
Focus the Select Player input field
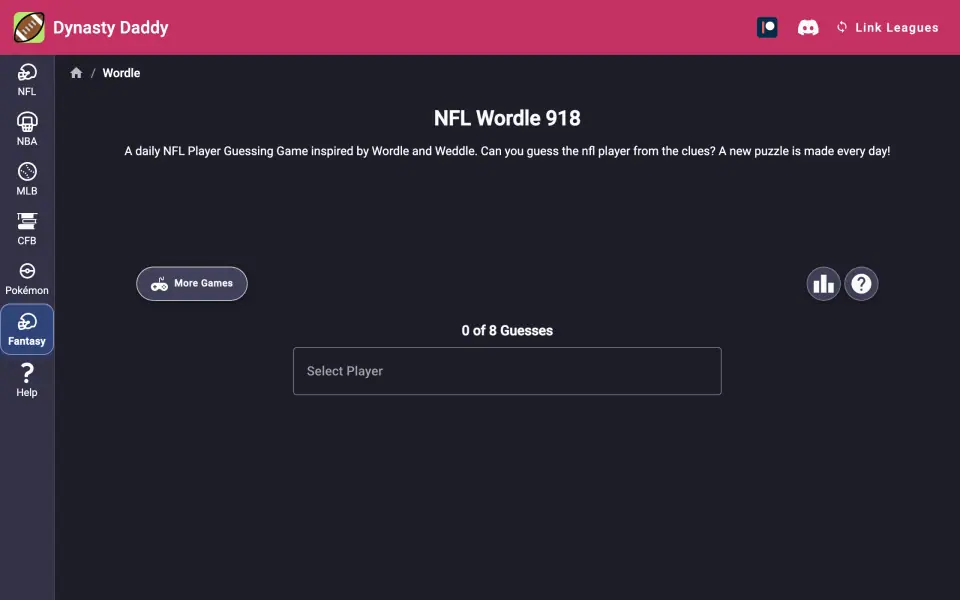[507, 371]
